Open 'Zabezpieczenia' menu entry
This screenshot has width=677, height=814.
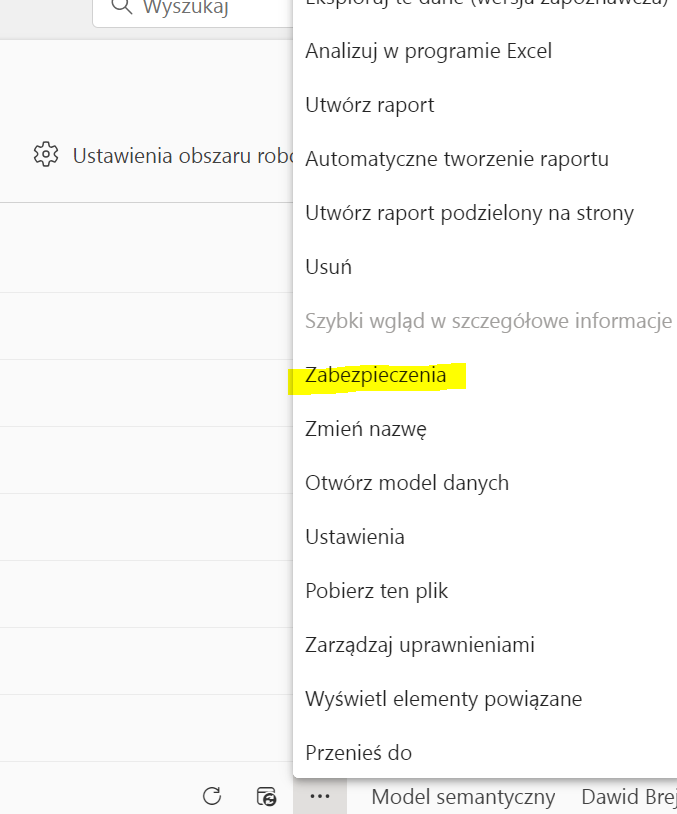point(375,376)
